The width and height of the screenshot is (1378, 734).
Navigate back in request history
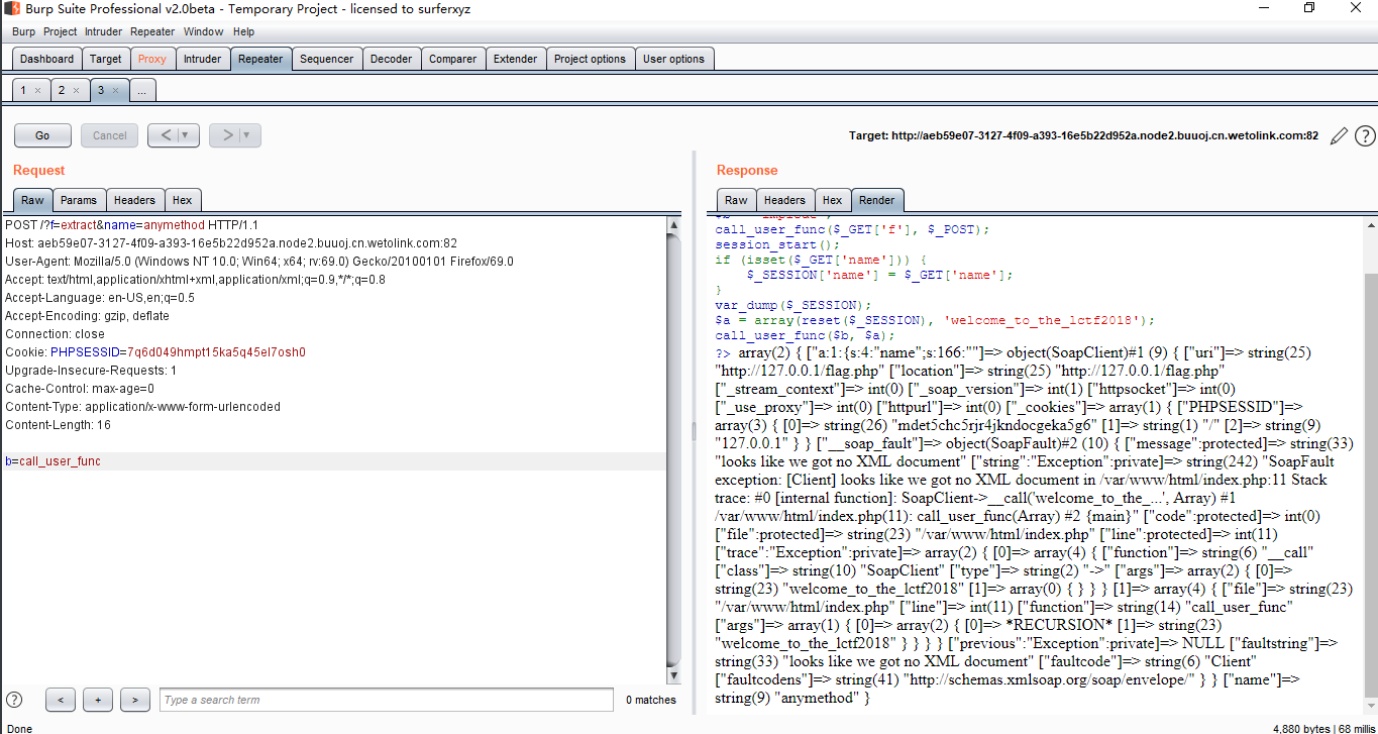pos(166,135)
